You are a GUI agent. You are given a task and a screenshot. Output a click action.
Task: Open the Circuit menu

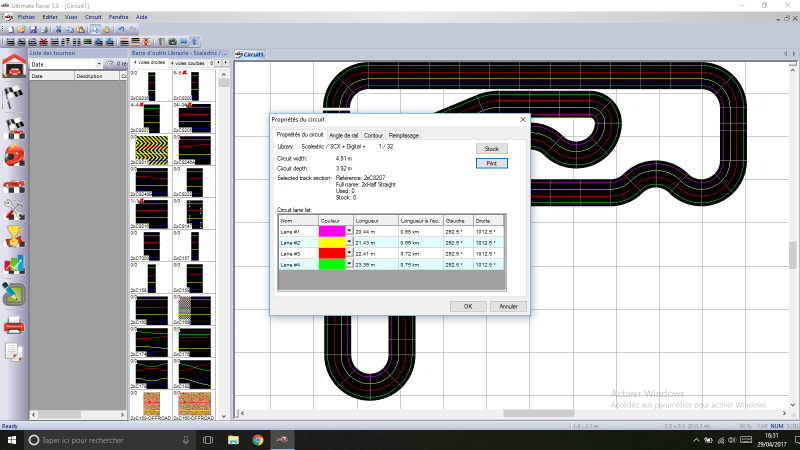click(x=93, y=17)
